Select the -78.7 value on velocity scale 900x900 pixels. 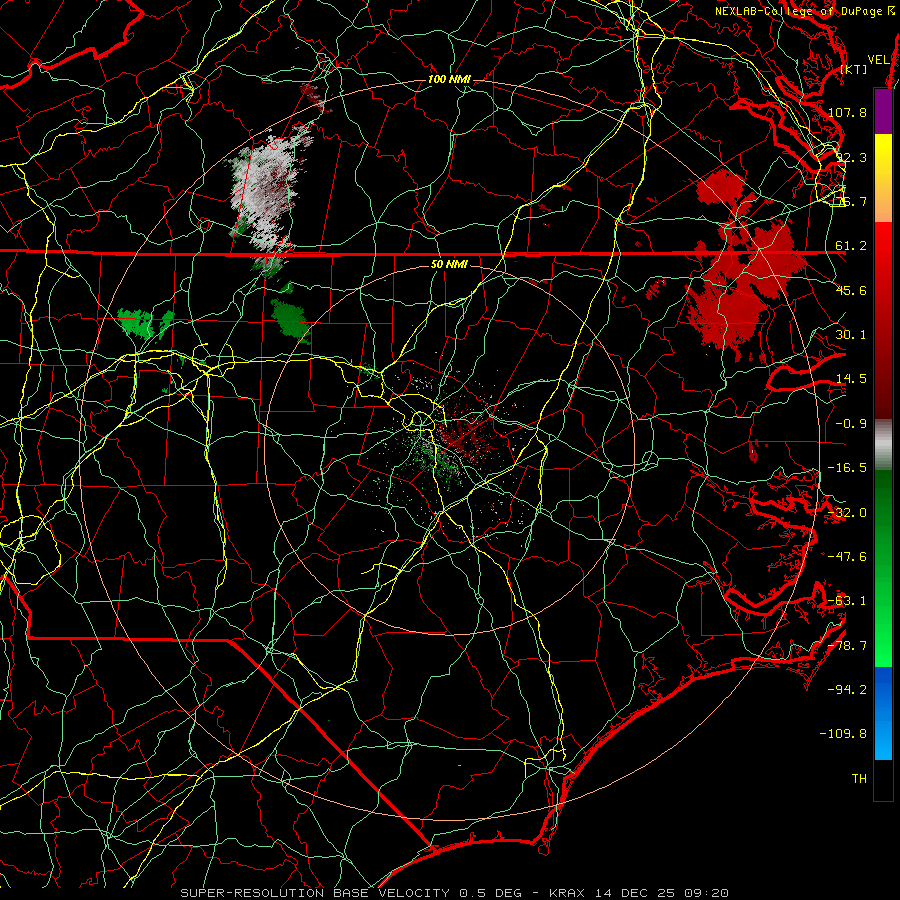[847, 646]
